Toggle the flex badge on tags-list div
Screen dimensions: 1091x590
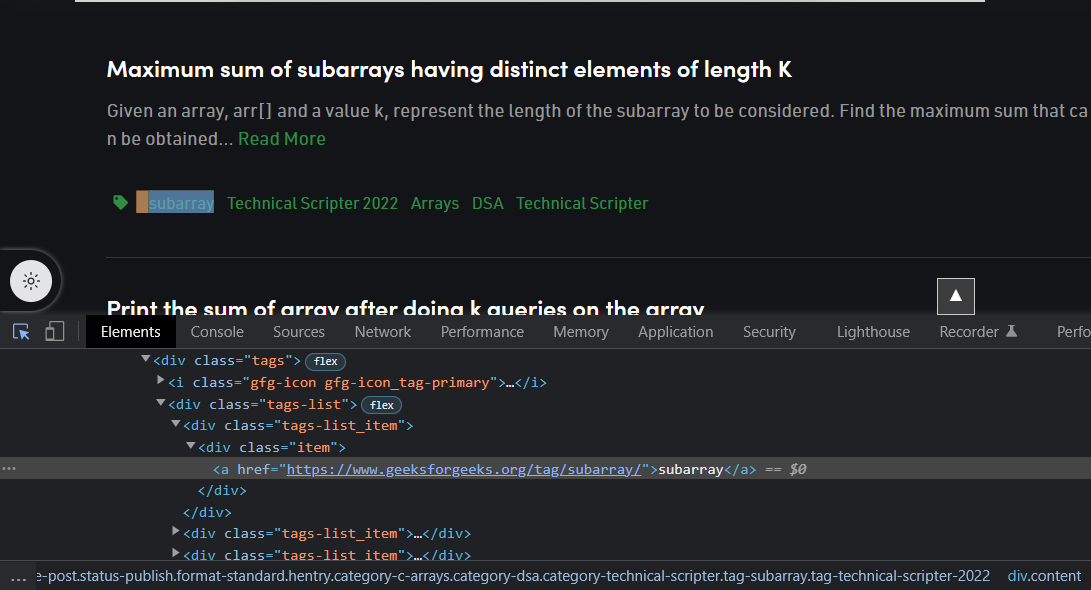pos(382,405)
